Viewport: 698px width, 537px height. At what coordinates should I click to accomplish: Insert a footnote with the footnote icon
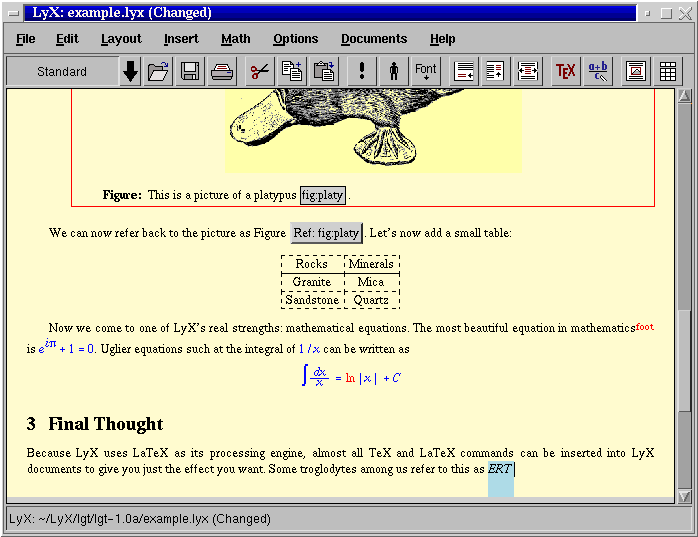[x=464, y=71]
